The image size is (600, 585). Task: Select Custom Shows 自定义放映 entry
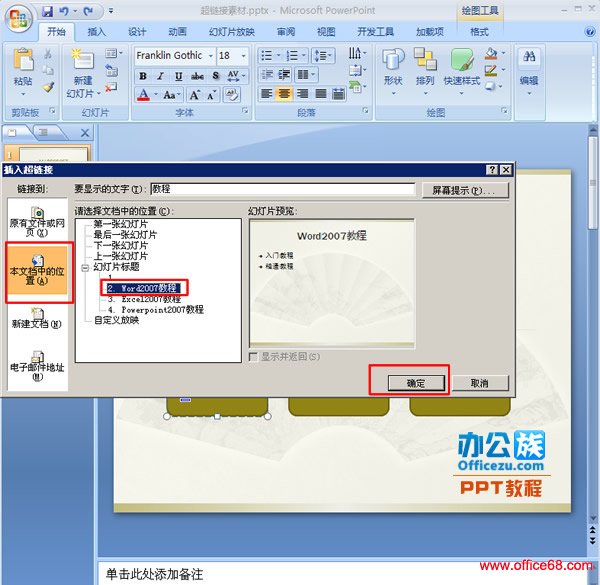(116, 320)
